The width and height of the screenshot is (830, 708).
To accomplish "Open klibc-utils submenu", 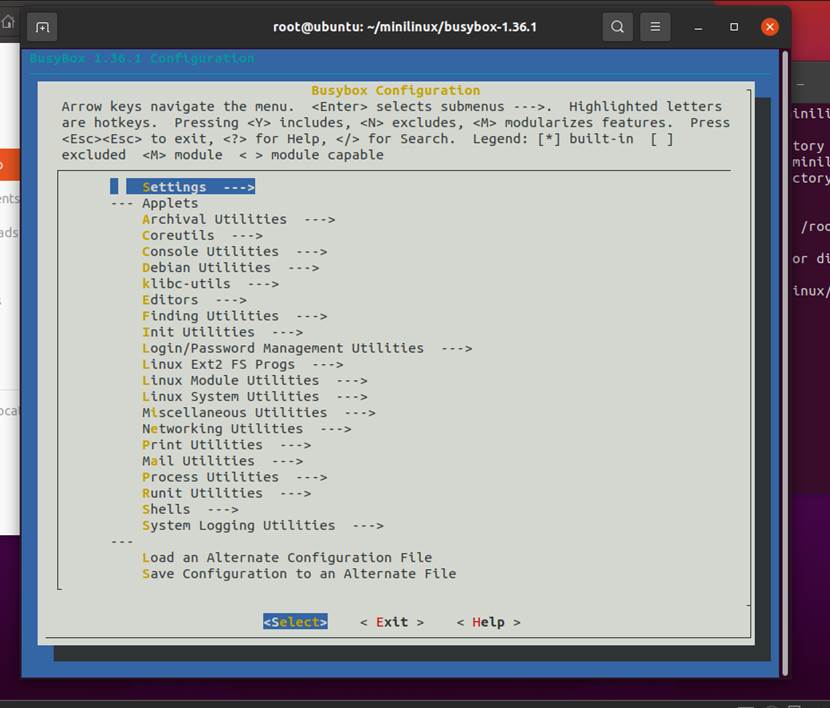I will coord(210,284).
